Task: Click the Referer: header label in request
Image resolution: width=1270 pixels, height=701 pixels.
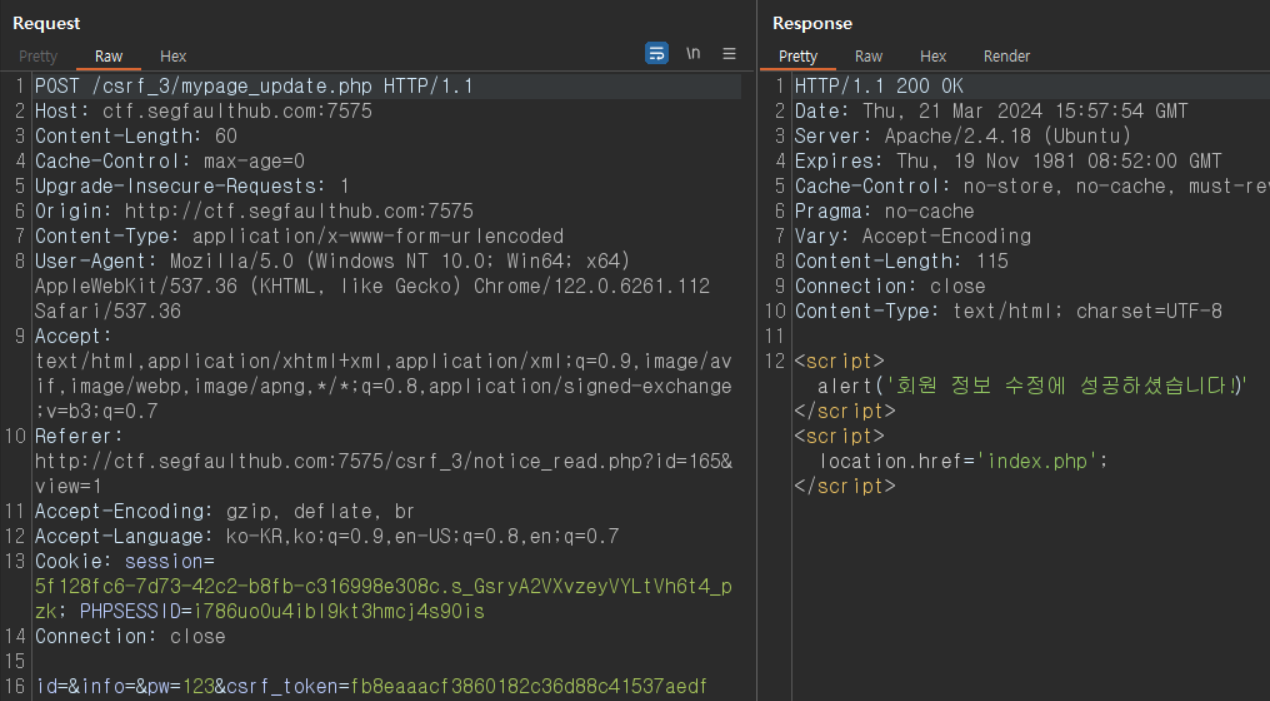Action: (79, 436)
